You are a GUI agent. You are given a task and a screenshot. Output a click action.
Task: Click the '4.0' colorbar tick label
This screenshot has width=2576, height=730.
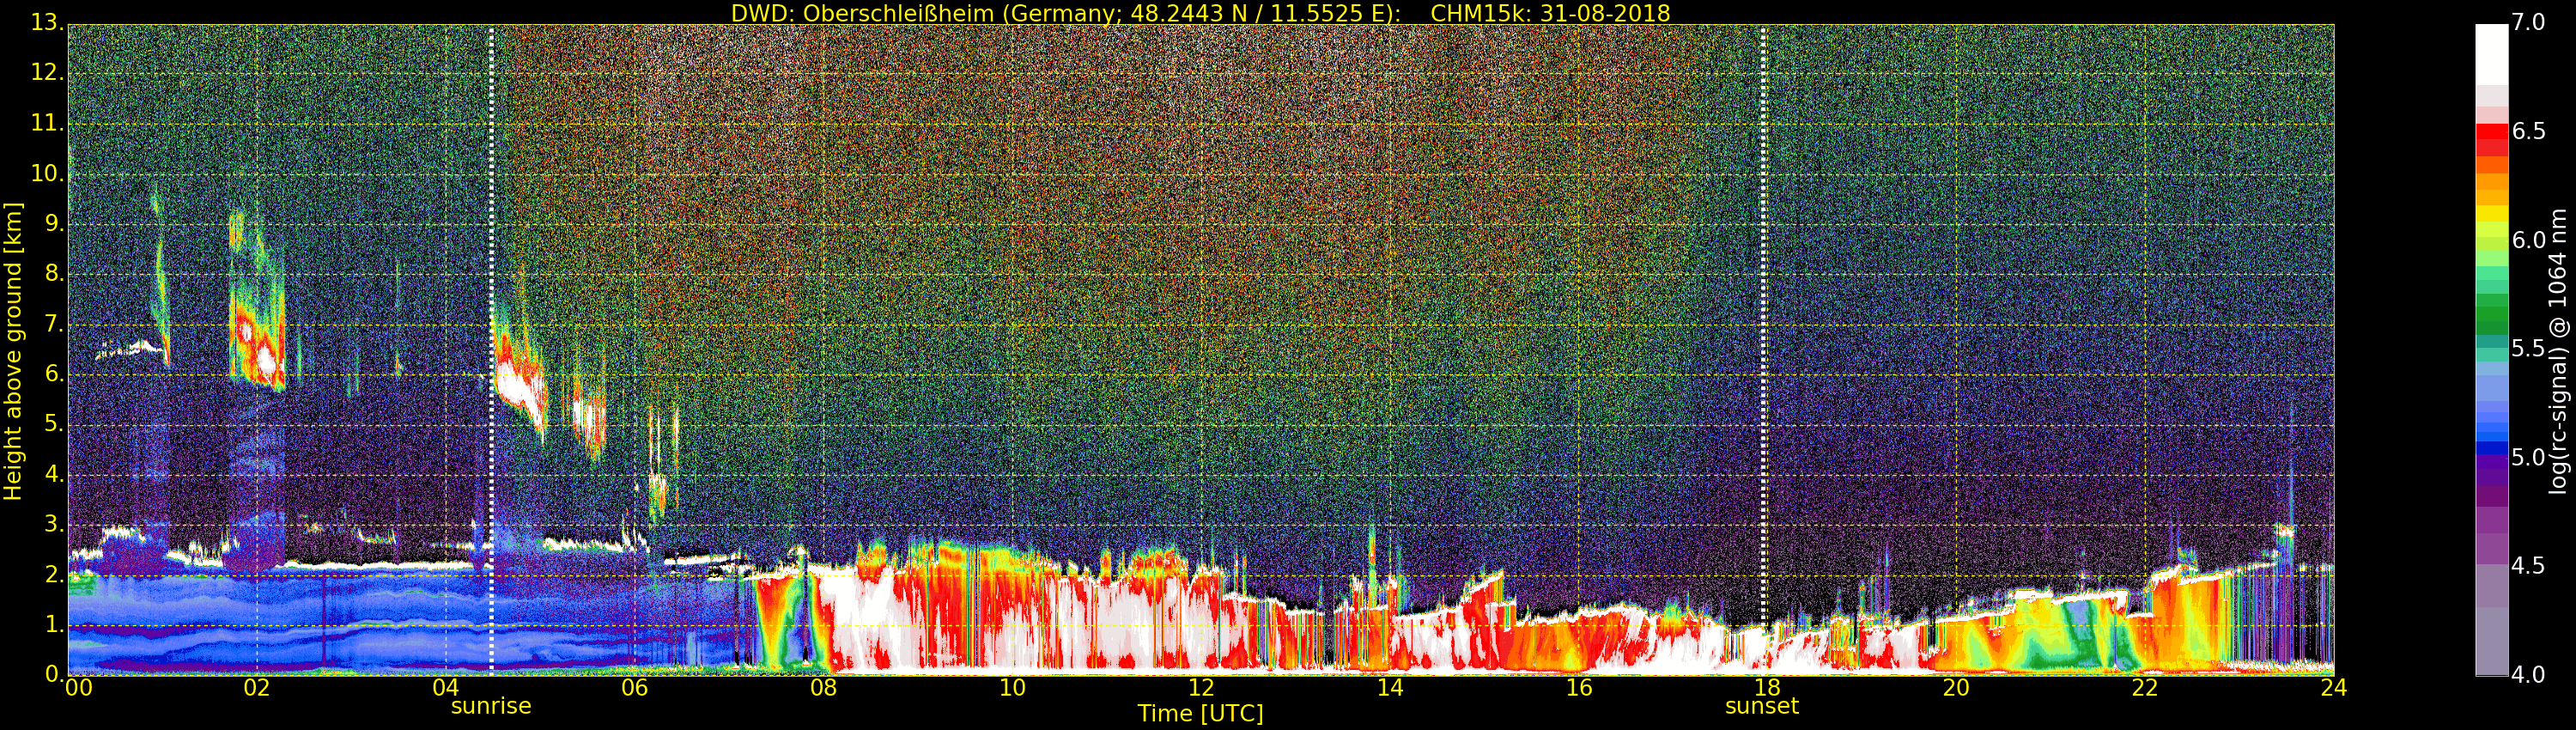click(2528, 675)
